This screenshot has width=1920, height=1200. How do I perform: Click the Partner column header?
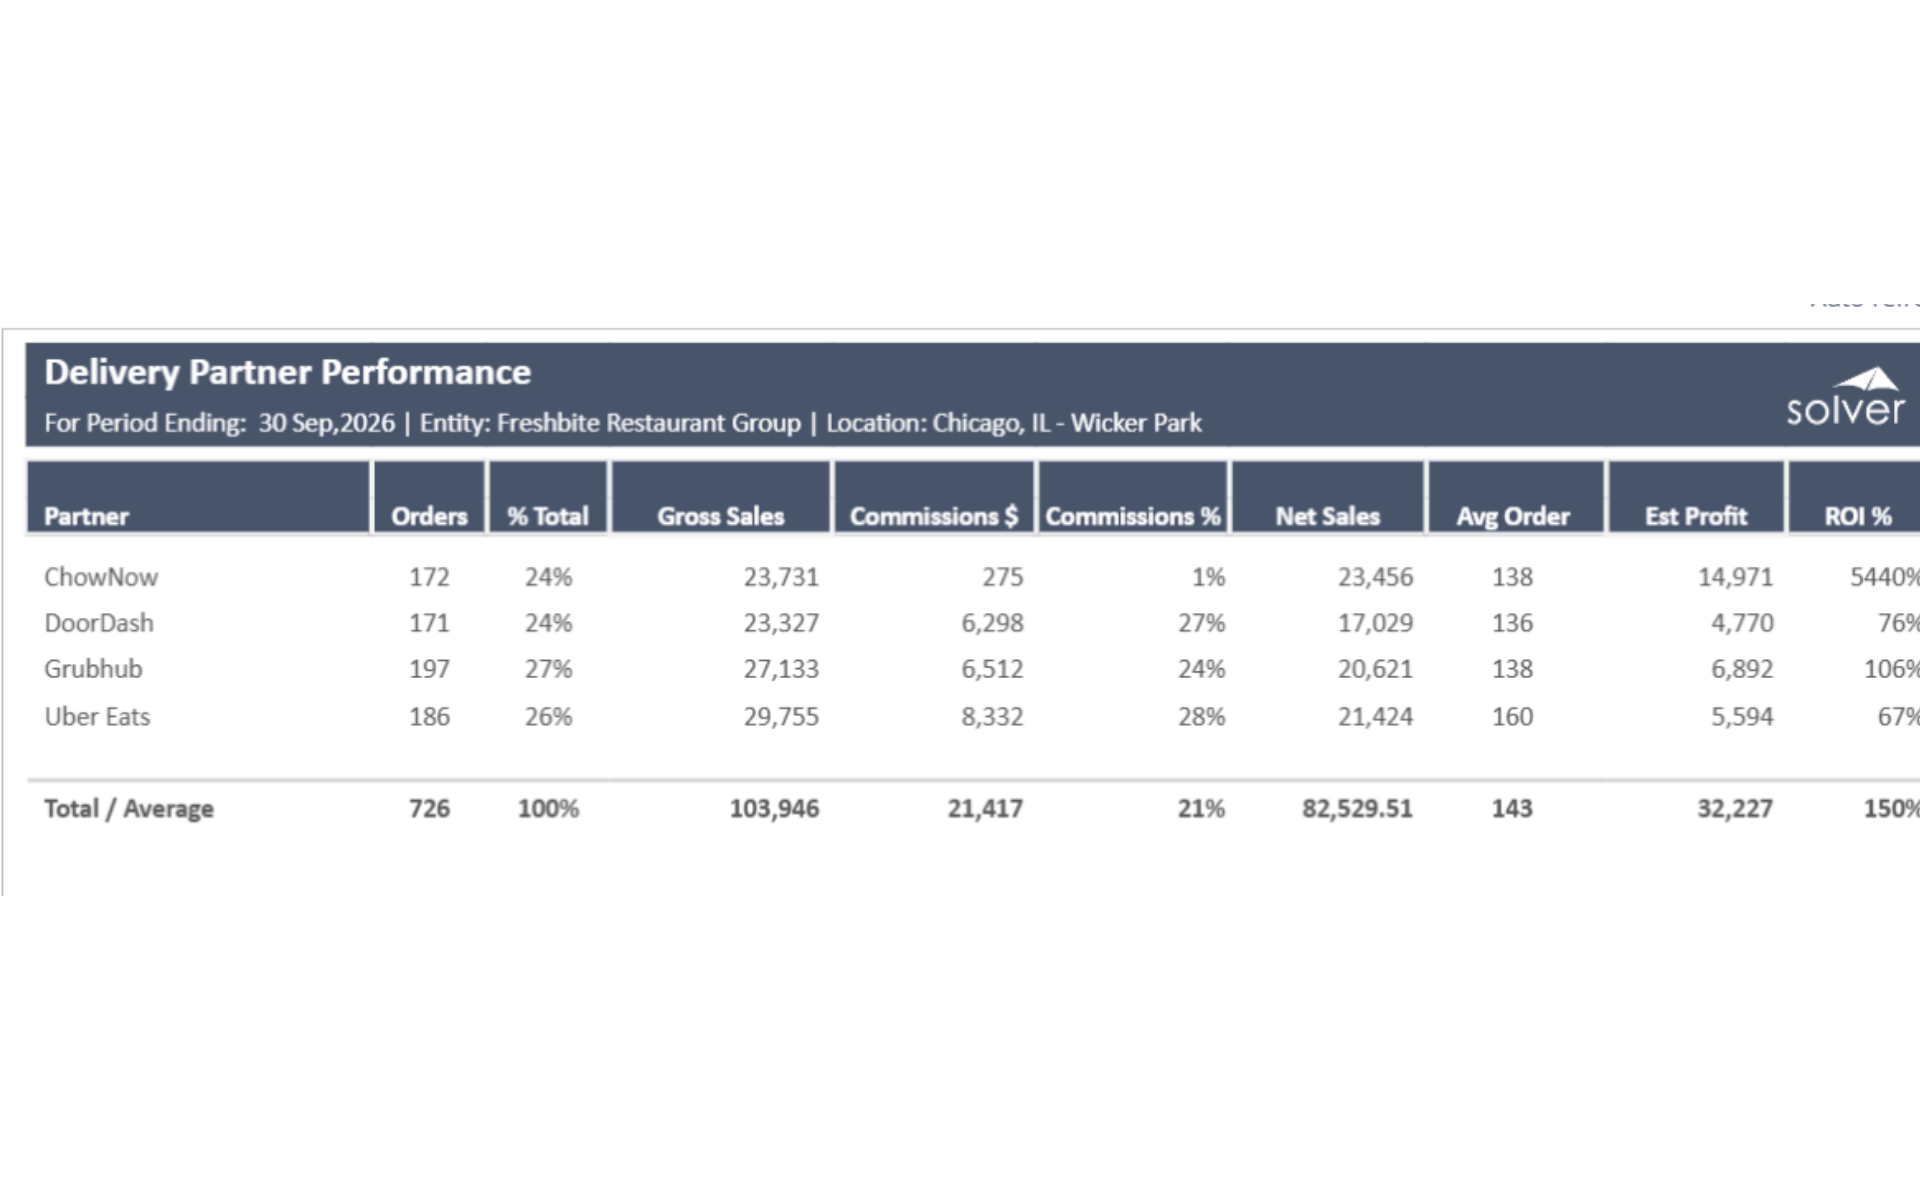click(x=87, y=516)
